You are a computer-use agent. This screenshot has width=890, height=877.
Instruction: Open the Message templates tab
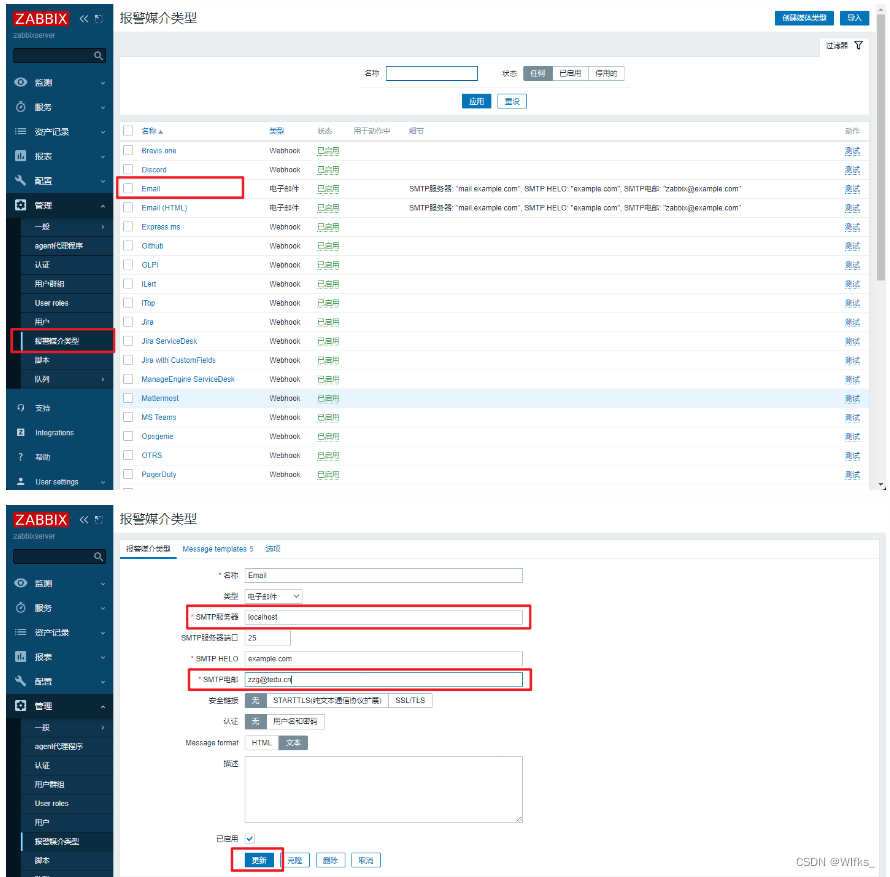tap(217, 549)
